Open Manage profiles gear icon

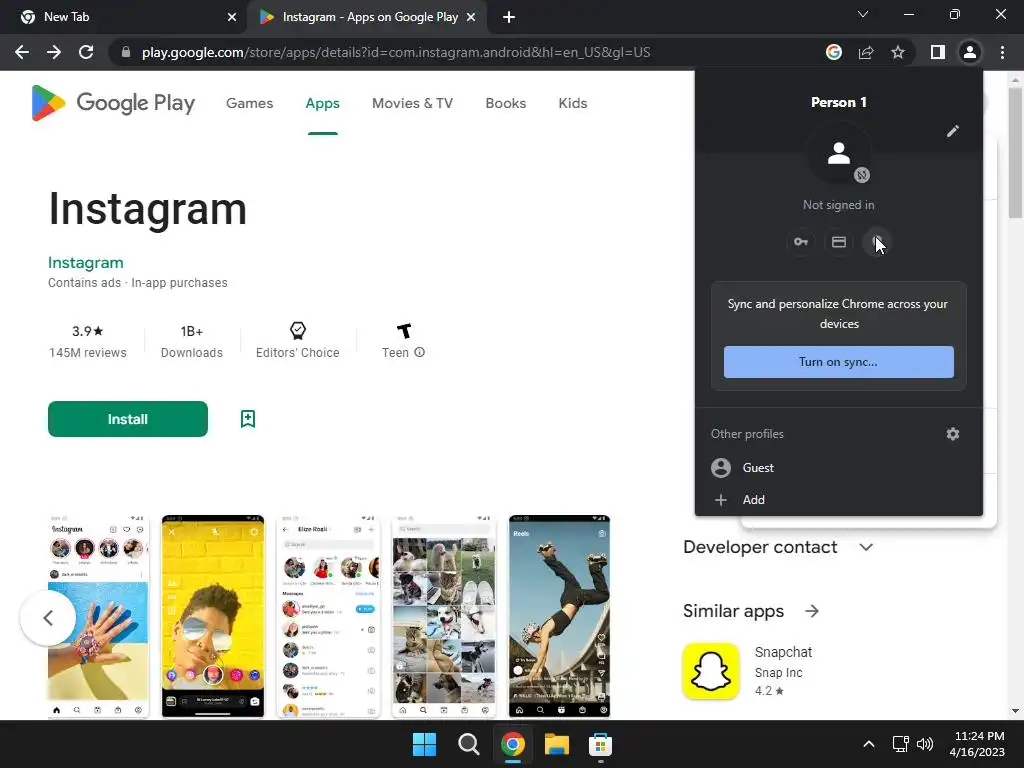tap(953, 434)
